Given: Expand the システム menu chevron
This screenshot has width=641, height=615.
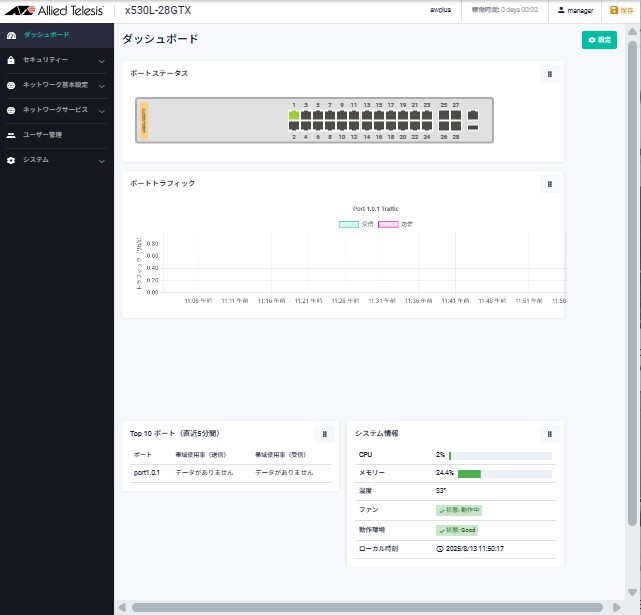Looking at the screenshot, I should pyautogui.click(x=102, y=161).
